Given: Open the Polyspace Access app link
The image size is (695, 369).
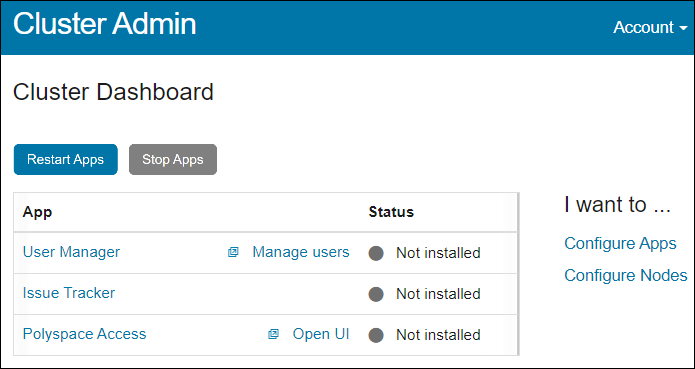Looking at the screenshot, I should [x=84, y=334].
